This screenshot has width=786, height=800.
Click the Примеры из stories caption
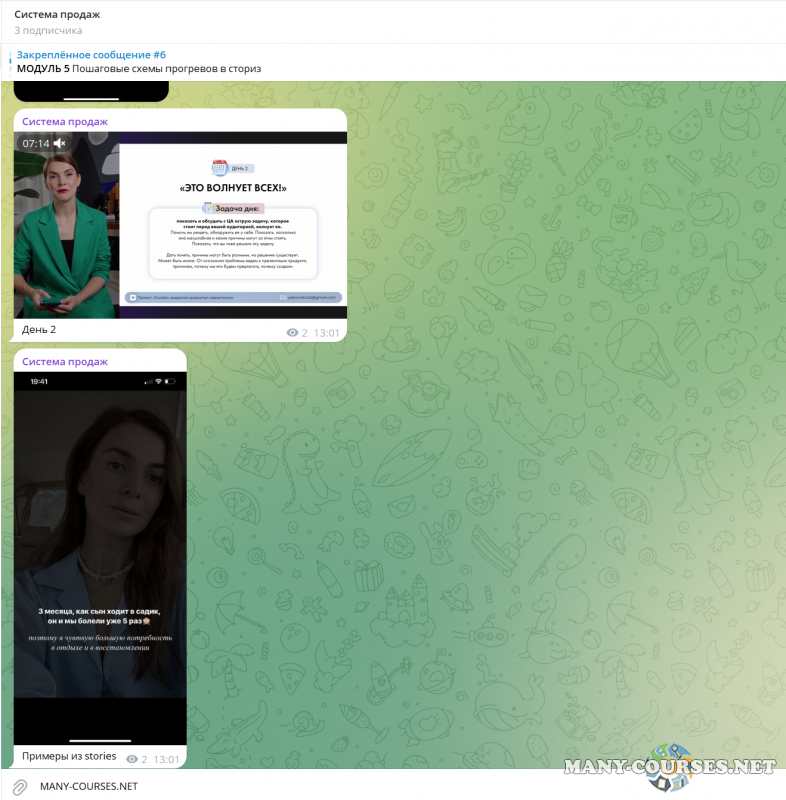(69, 756)
